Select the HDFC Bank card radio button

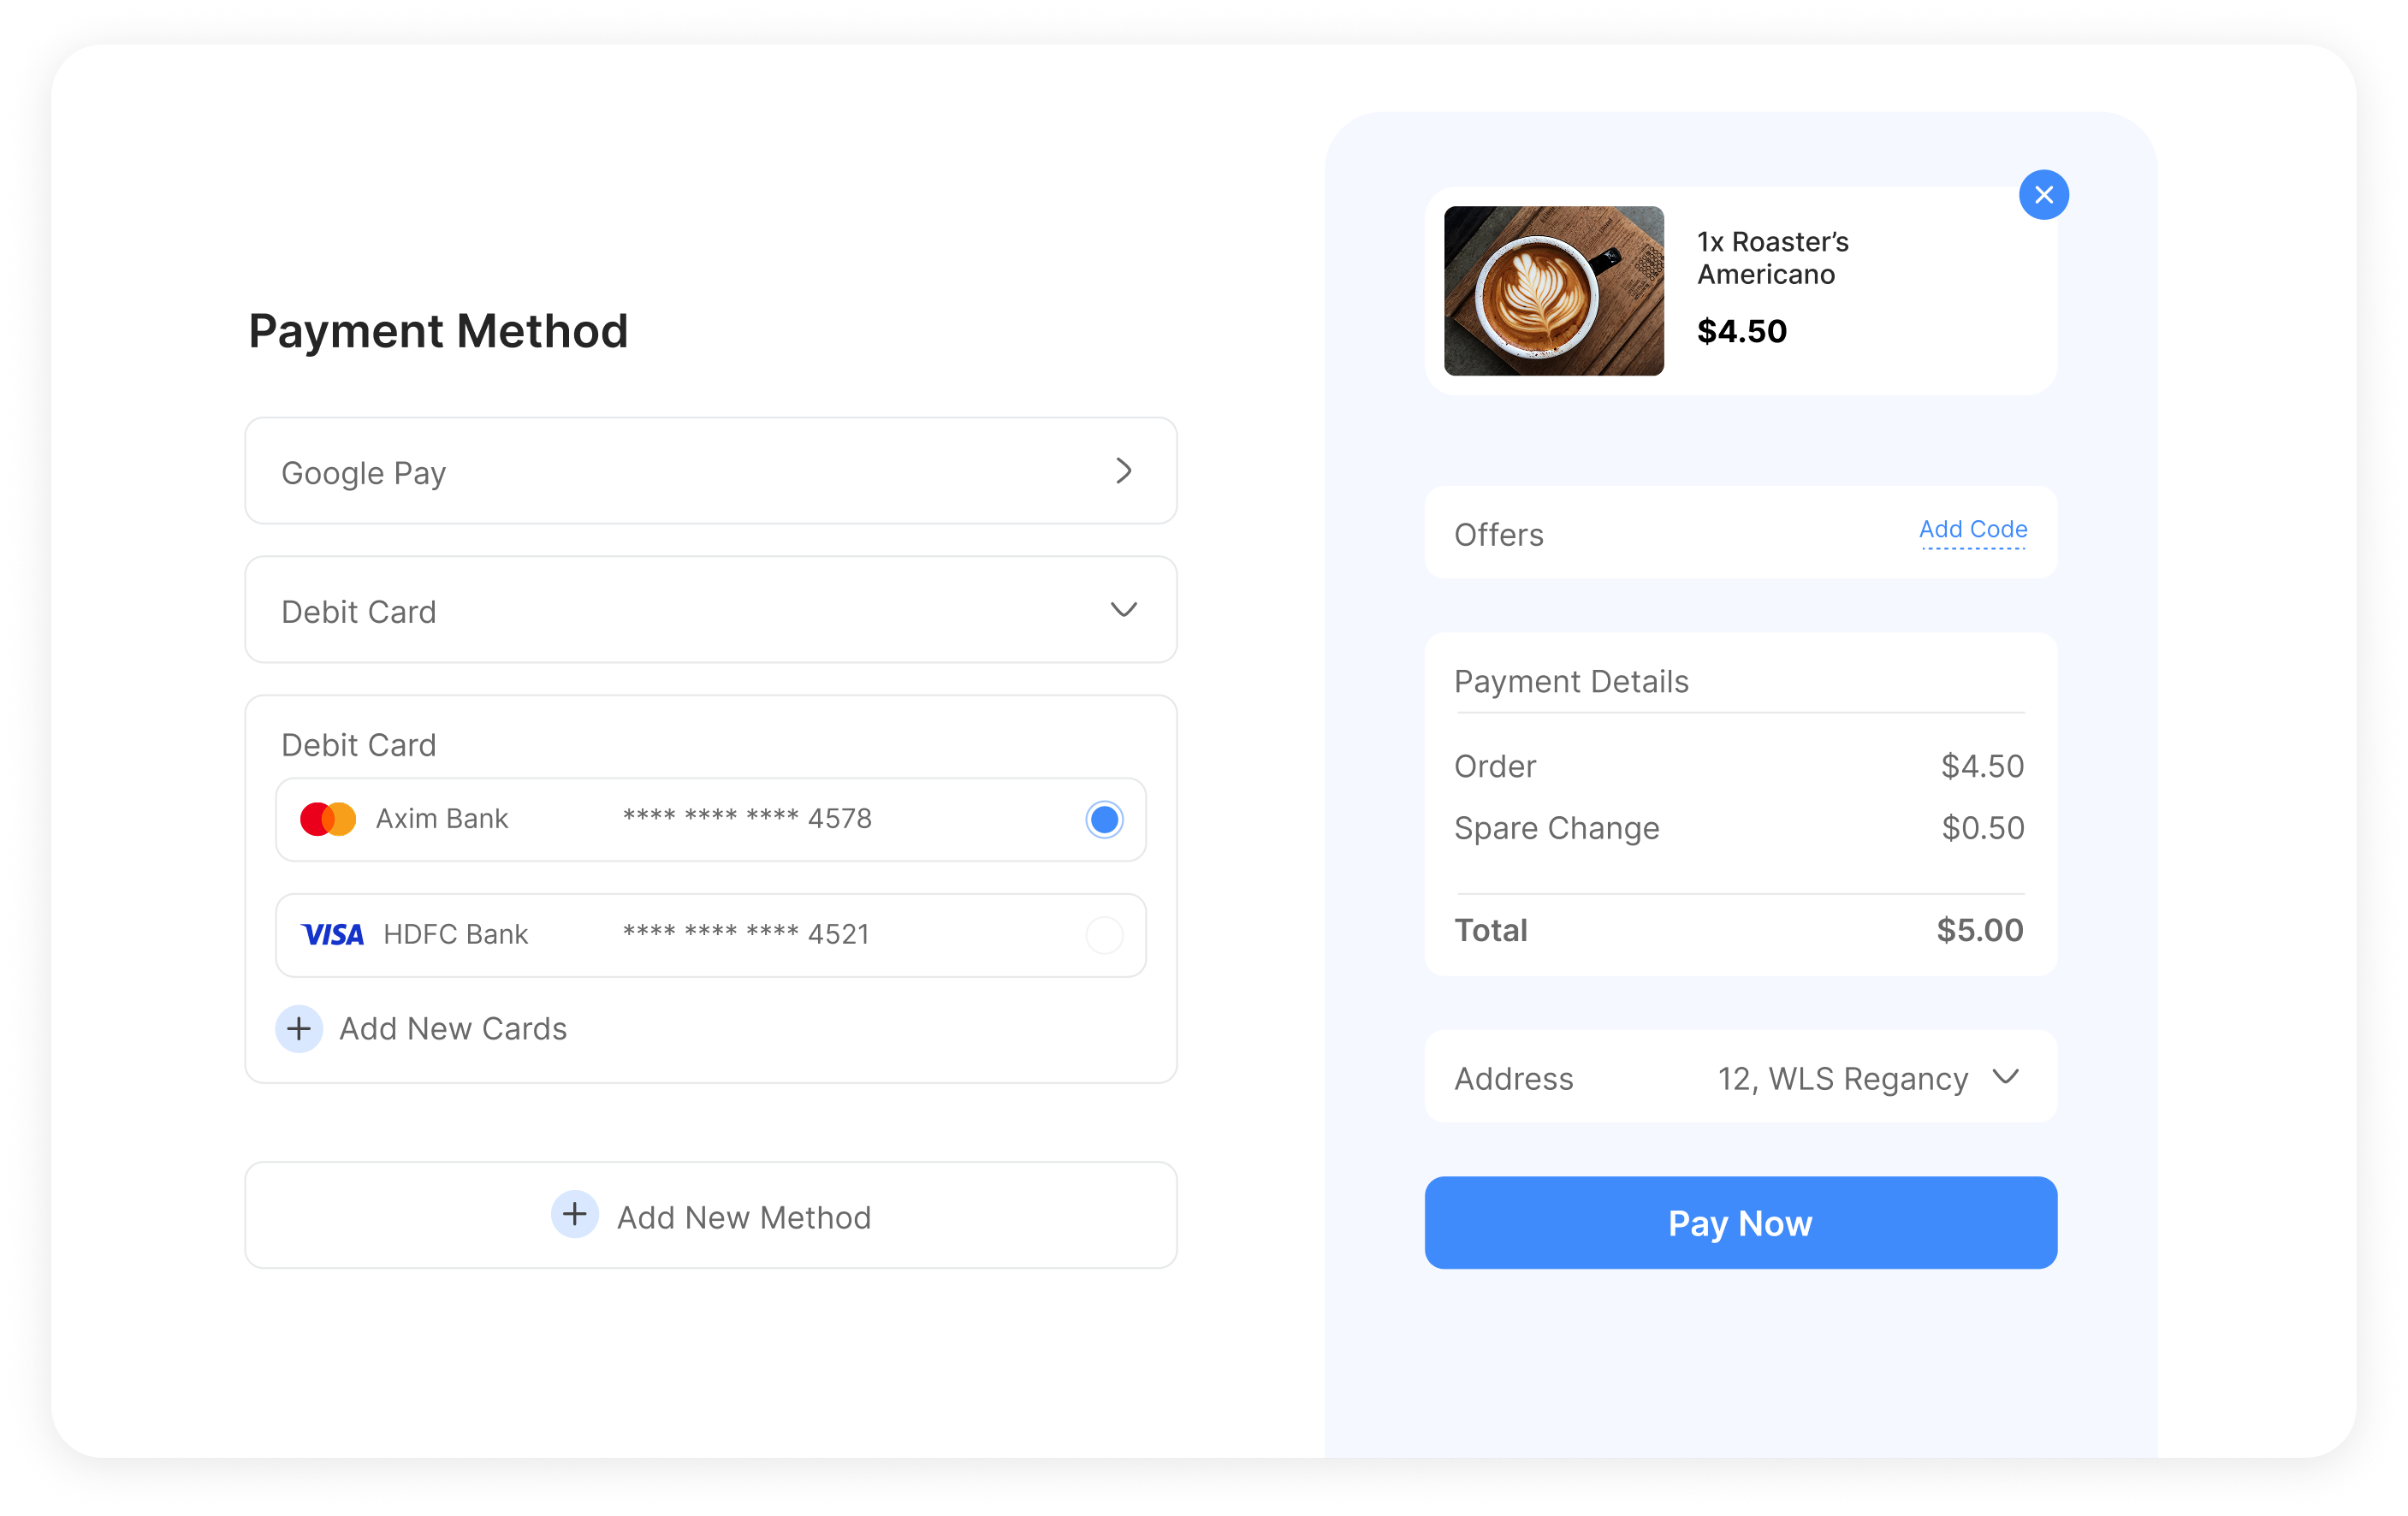(x=1104, y=936)
